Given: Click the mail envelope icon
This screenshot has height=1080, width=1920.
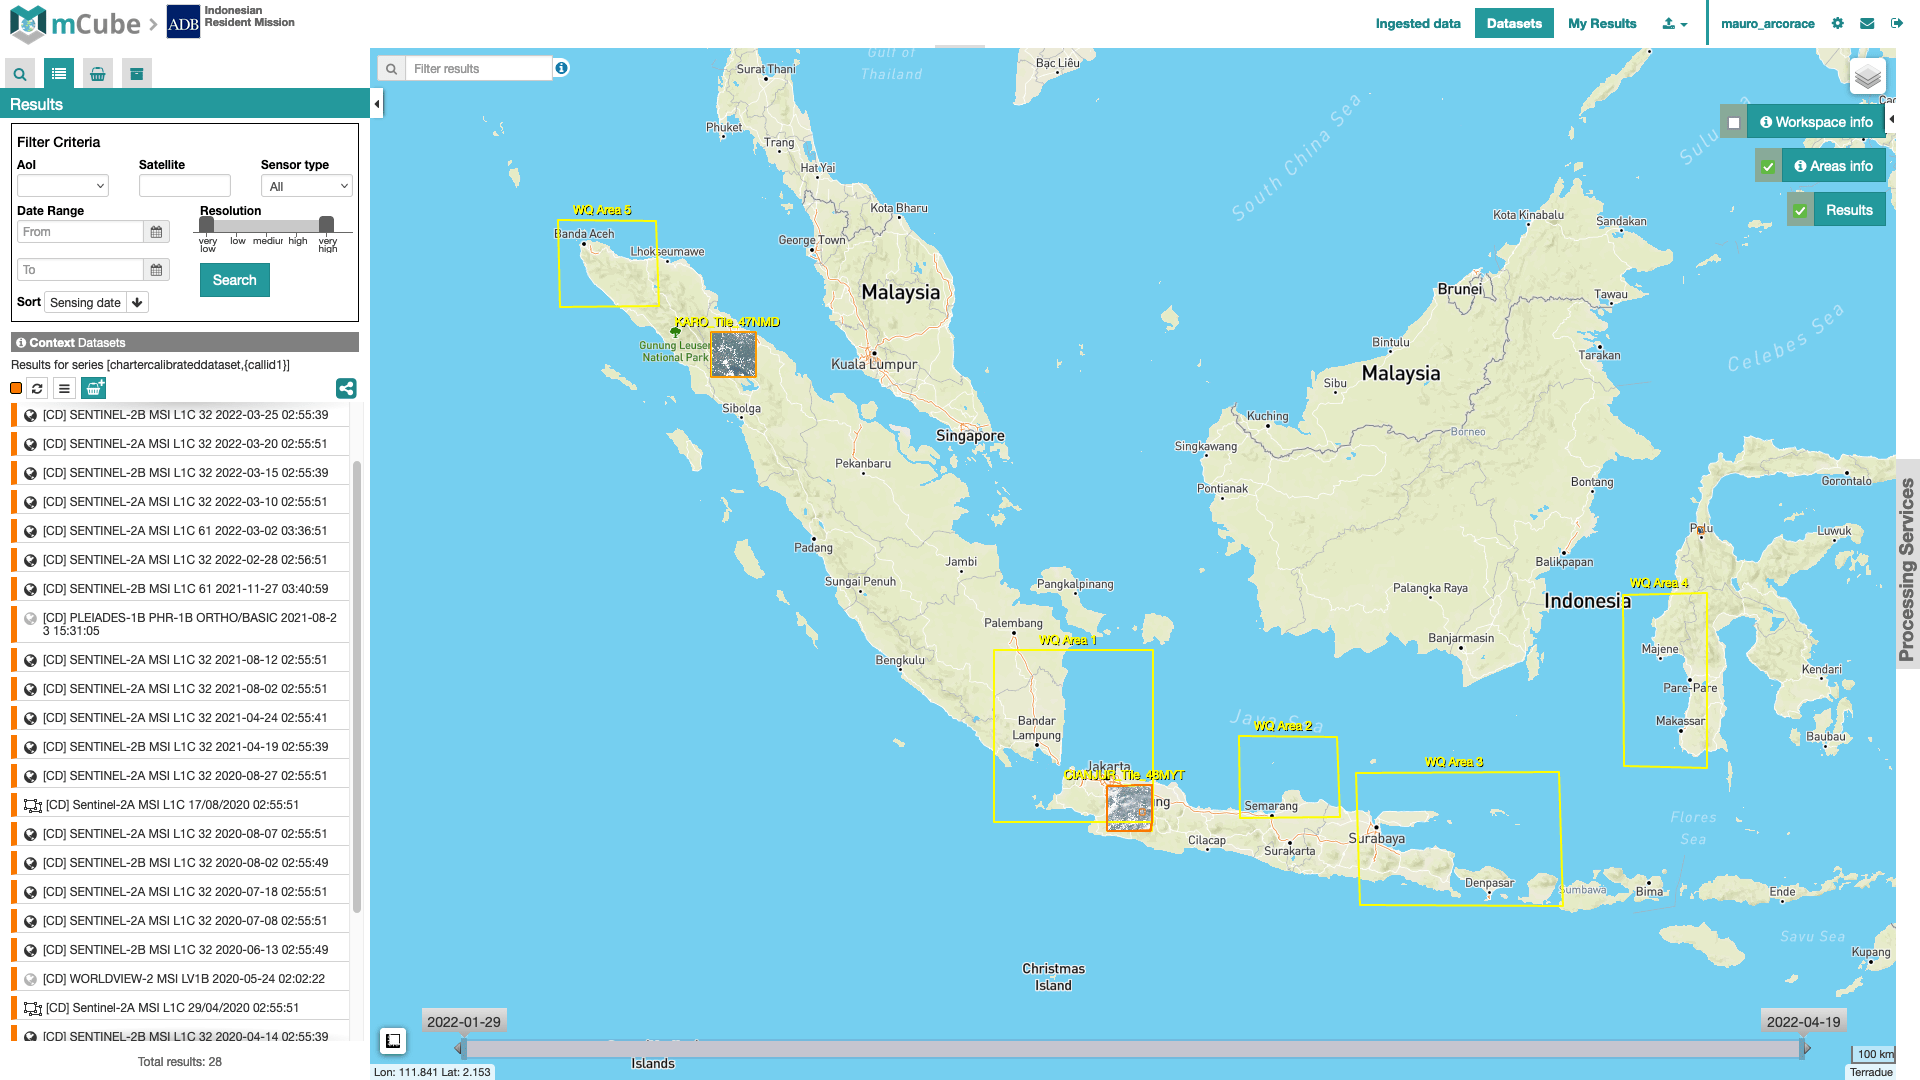Looking at the screenshot, I should point(1867,24).
